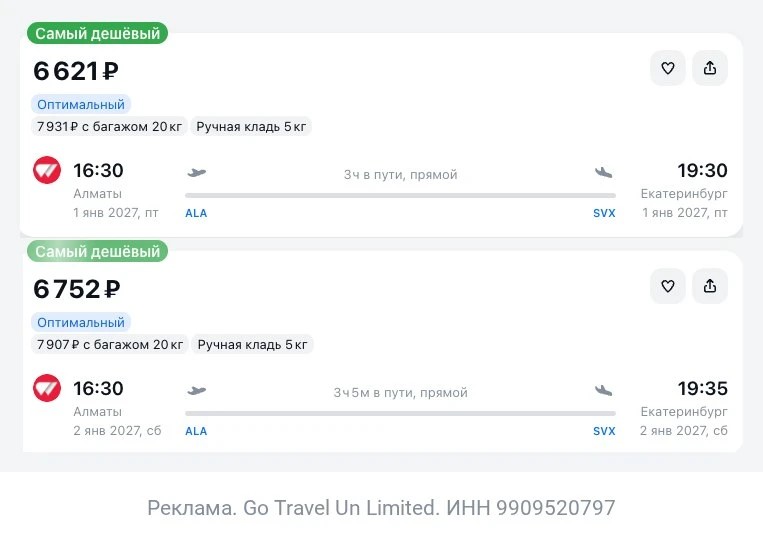Select the 7 907 ₽ с багажом 20 кг option
The height and width of the screenshot is (541, 763).
point(110,344)
